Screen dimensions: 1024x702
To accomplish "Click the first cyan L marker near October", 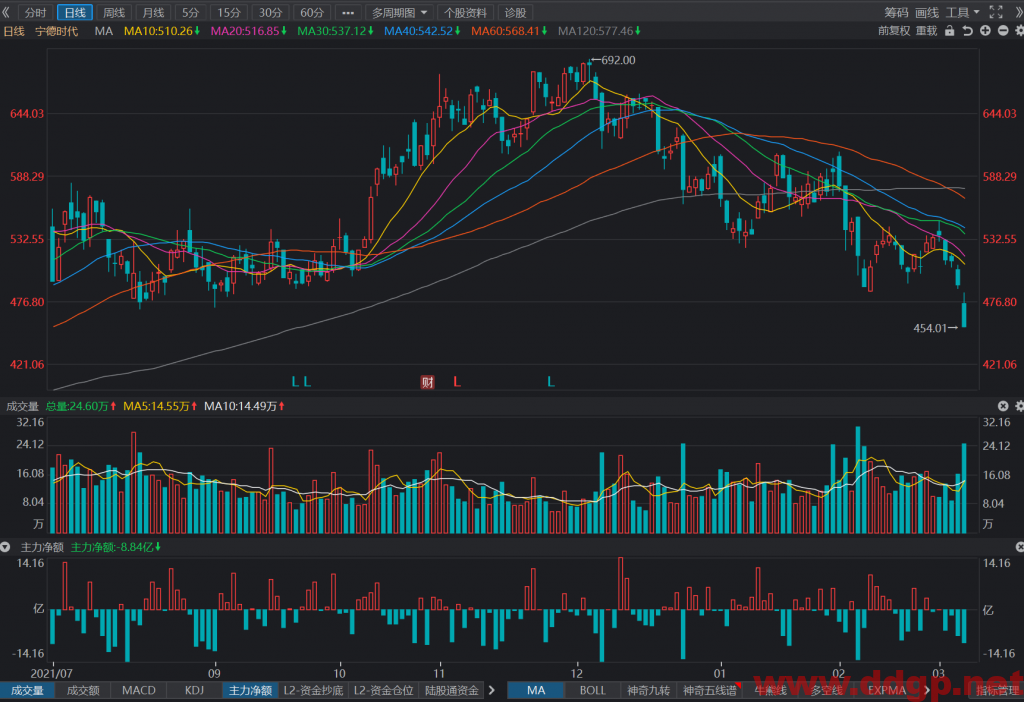I will click(295, 381).
